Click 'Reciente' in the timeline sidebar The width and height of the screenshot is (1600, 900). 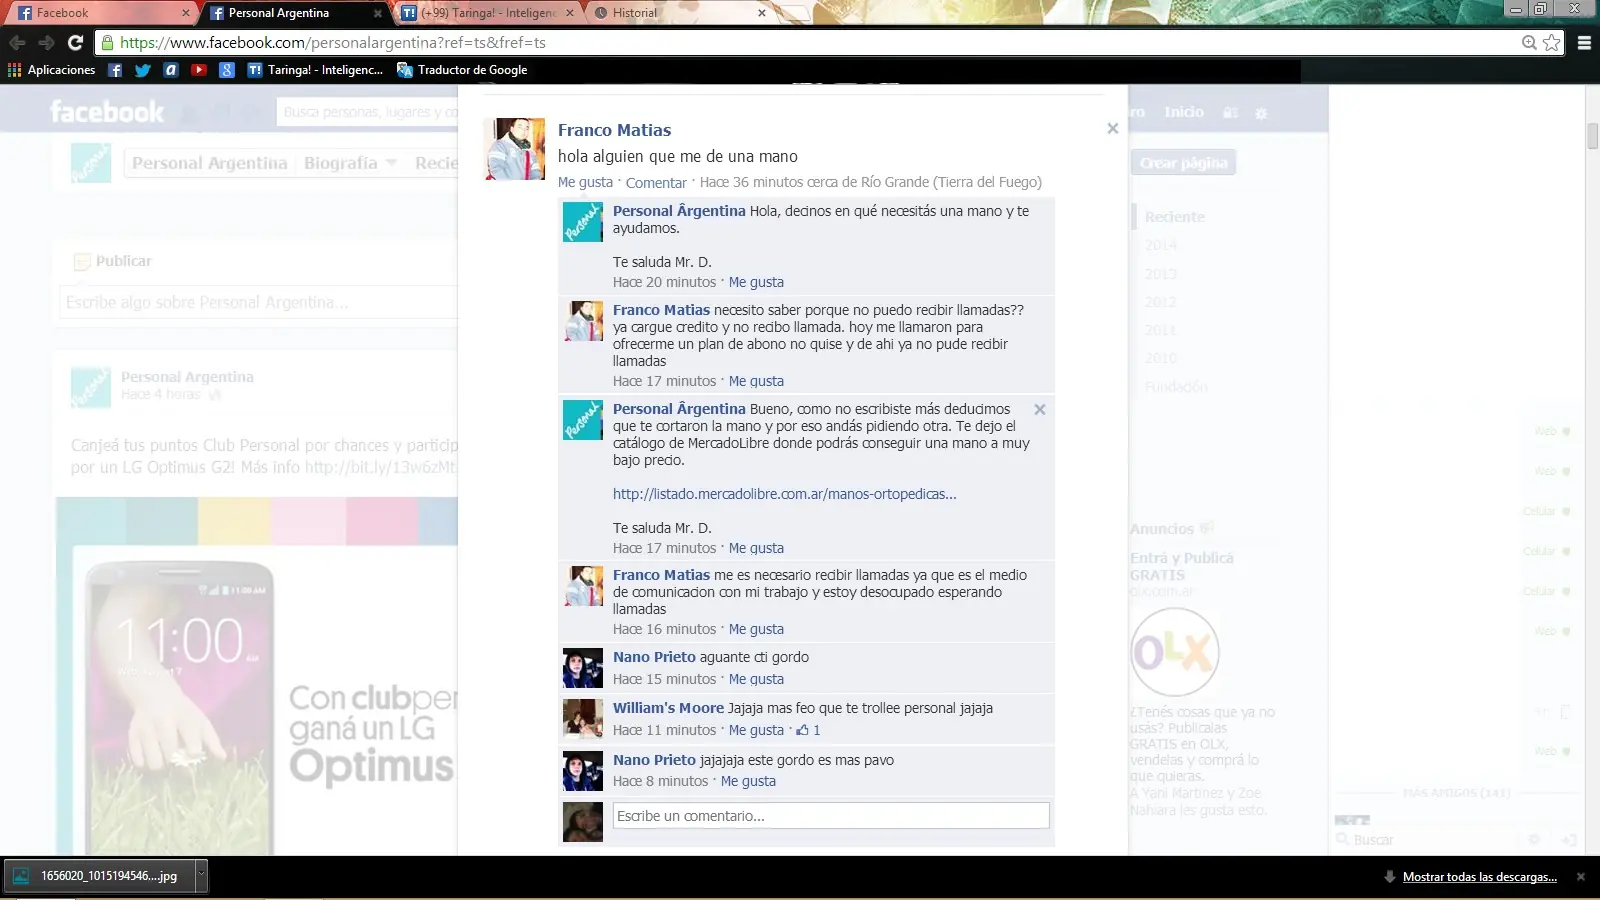[x=1175, y=217]
